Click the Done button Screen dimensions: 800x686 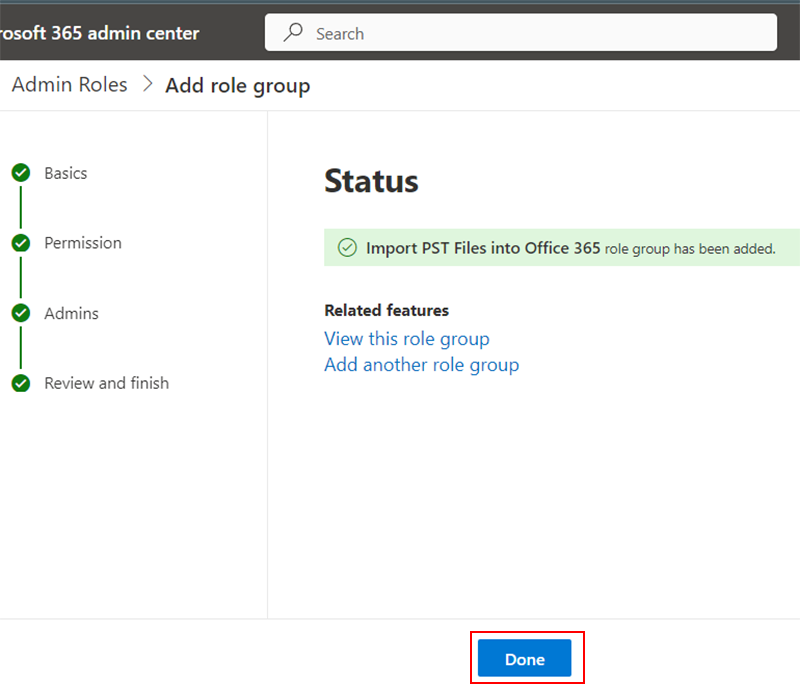pos(524,658)
